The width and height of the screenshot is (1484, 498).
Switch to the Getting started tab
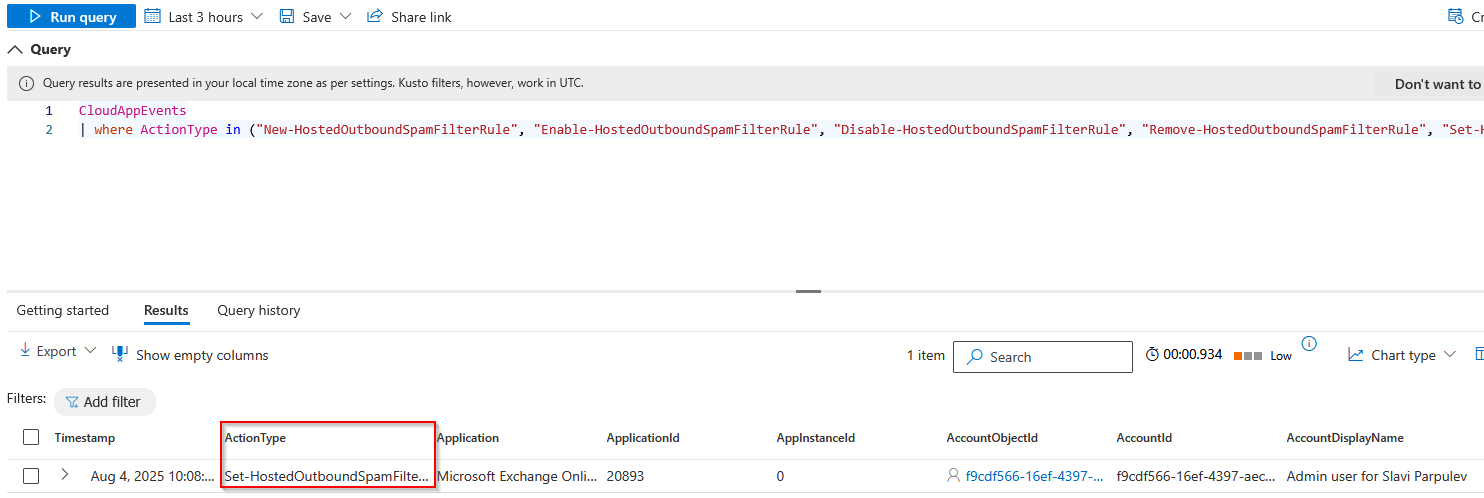(x=63, y=310)
